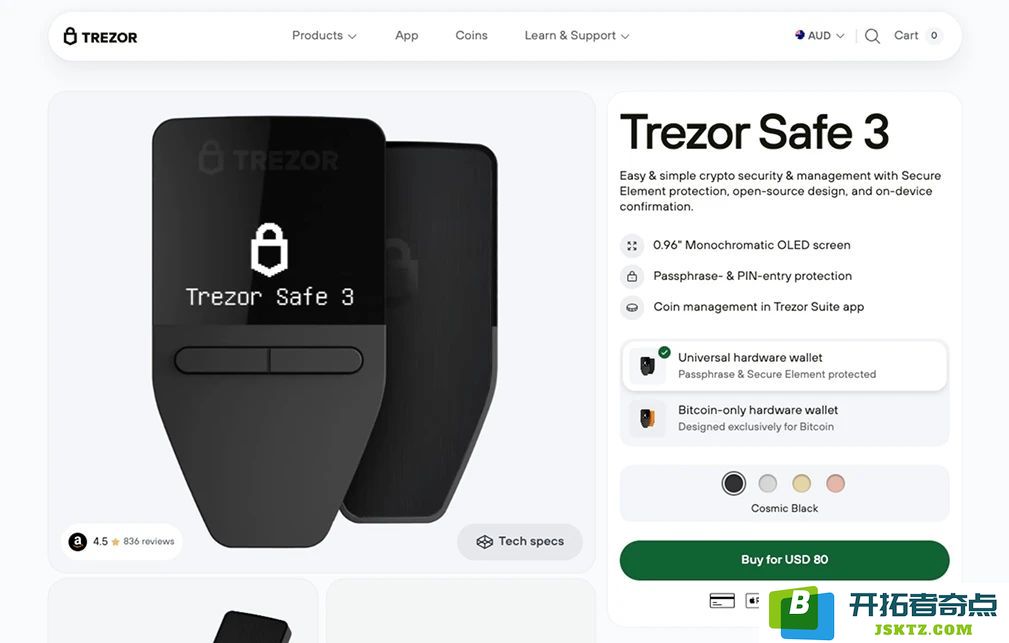Click the coin management feature icon
Screen dimensions: 1009x643
(632, 307)
